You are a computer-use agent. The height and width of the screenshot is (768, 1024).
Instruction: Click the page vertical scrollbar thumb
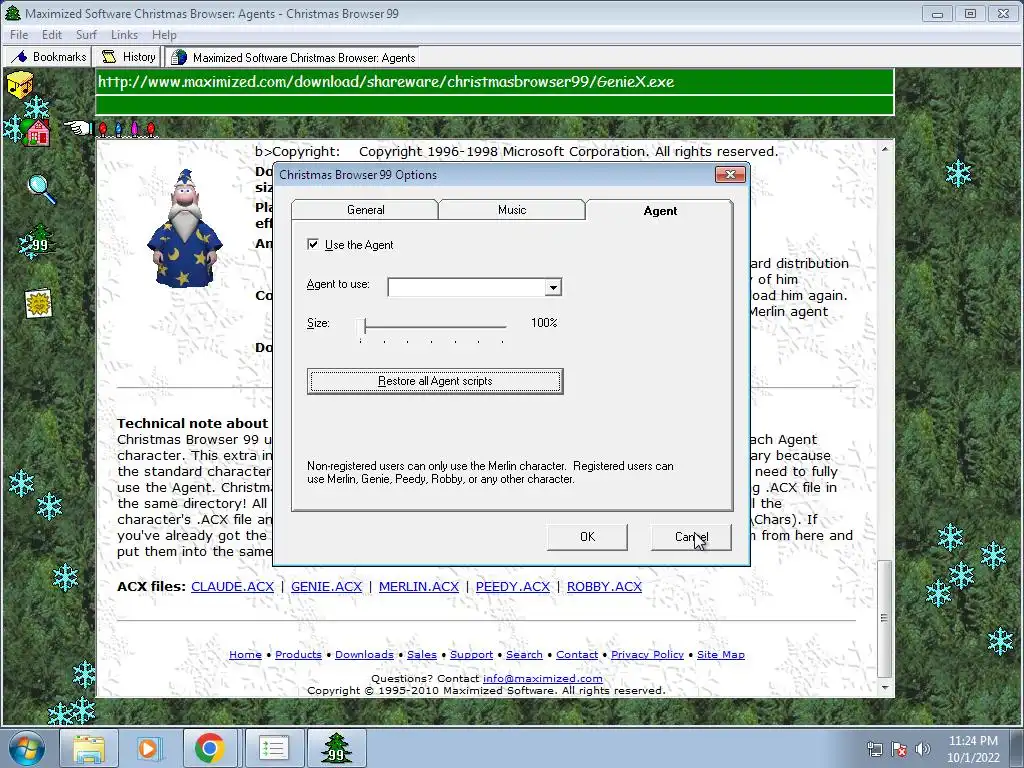pos(885,618)
